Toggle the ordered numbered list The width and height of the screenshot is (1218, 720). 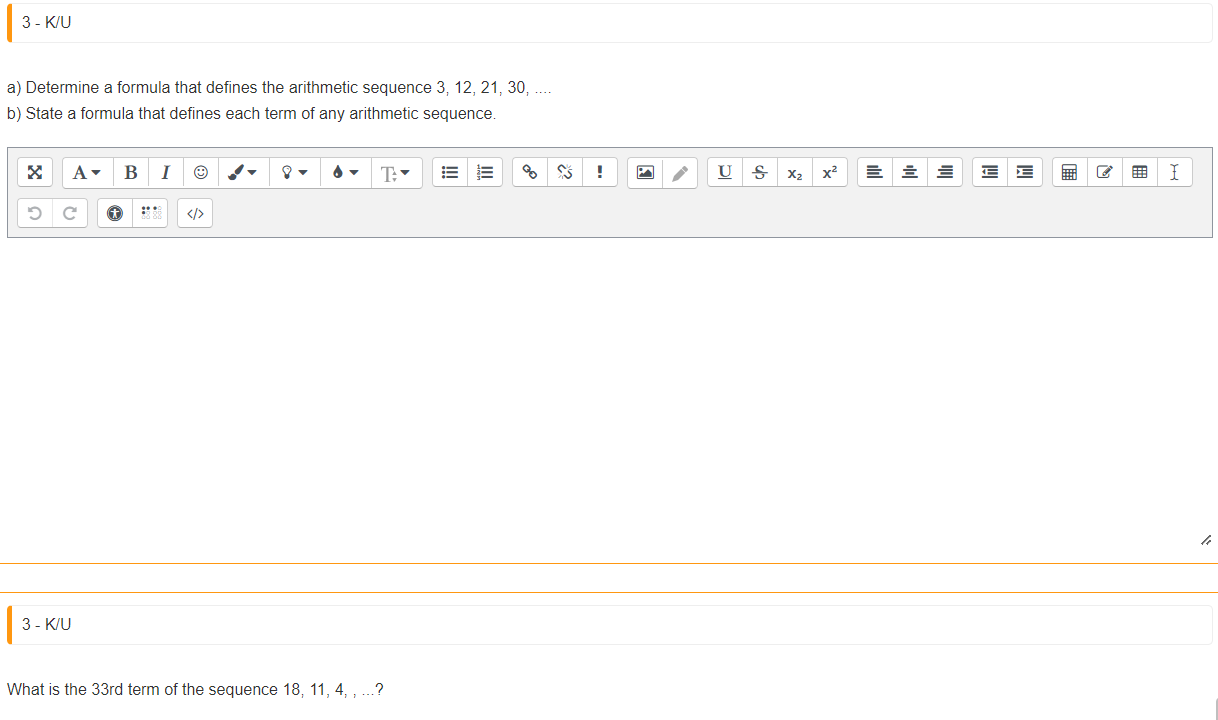[485, 172]
